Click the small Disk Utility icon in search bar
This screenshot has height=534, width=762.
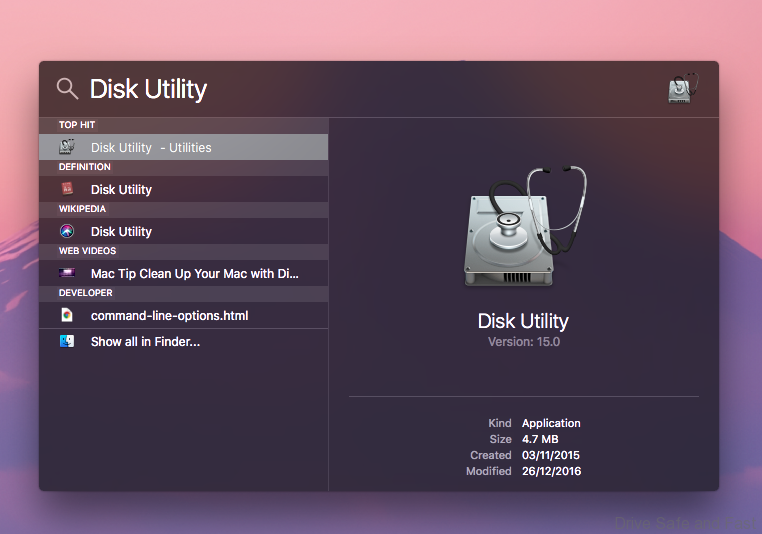[682, 89]
